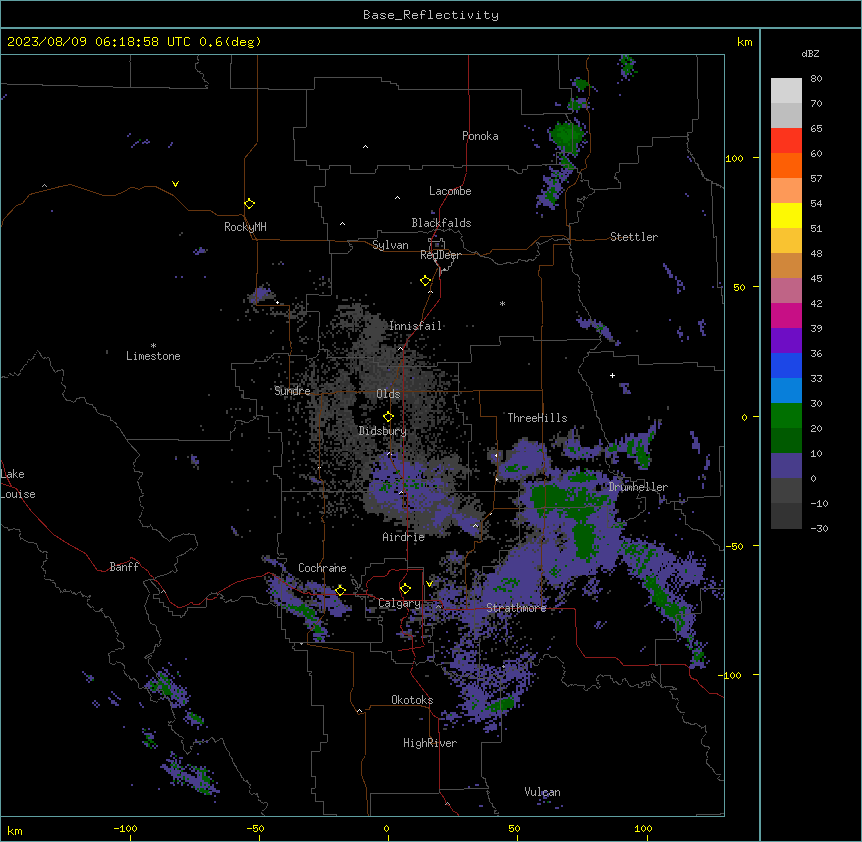Pick the magenta swatch in dBZ legend
Viewport: 862px width, 842px height.
pyautogui.click(x=786, y=315)
